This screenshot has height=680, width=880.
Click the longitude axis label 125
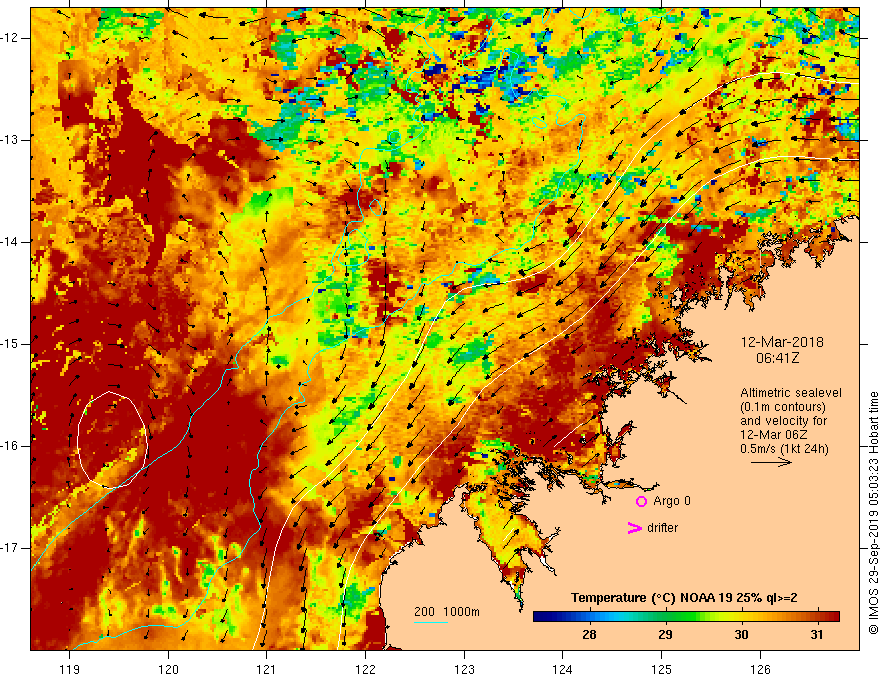pyautogui.click(x=662, y=669)
